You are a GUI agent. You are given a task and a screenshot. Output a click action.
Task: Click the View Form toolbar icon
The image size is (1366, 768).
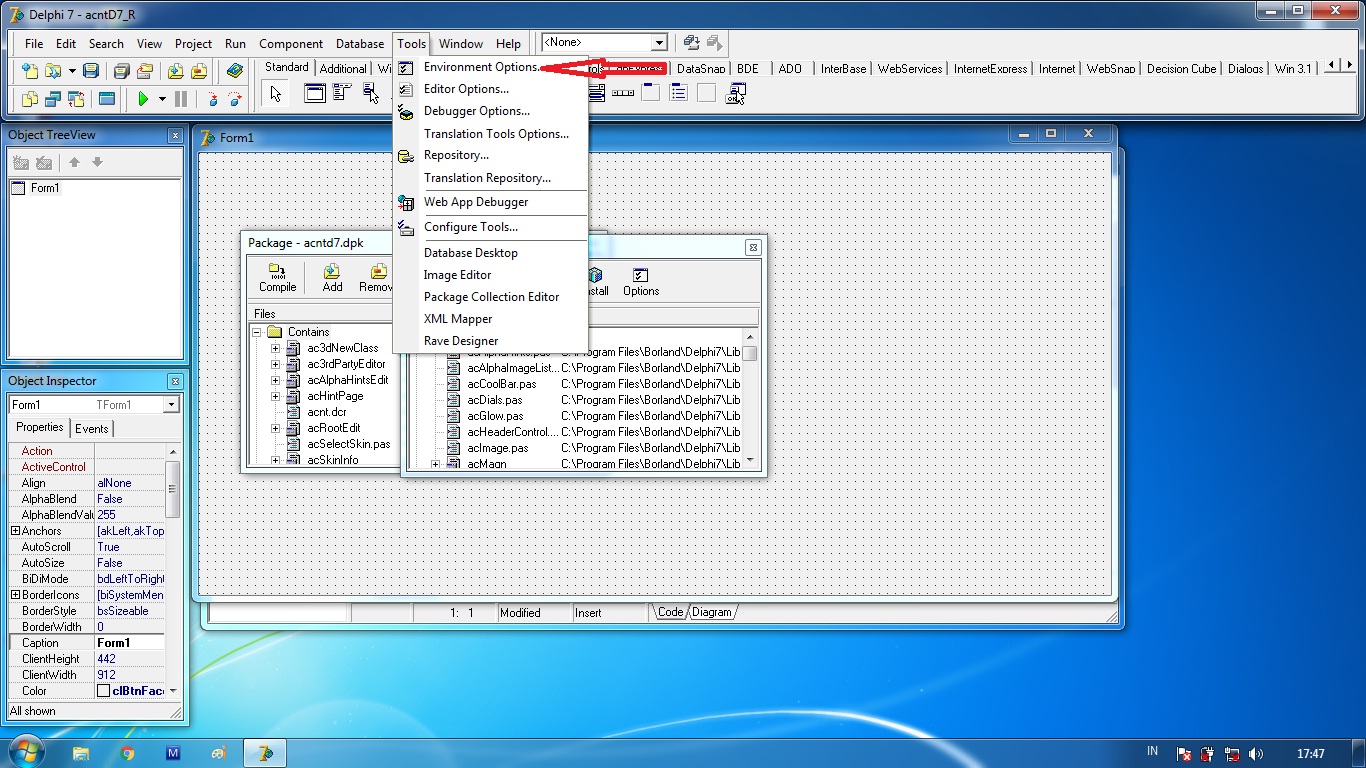pyautogui.click(x=53, y=99)
